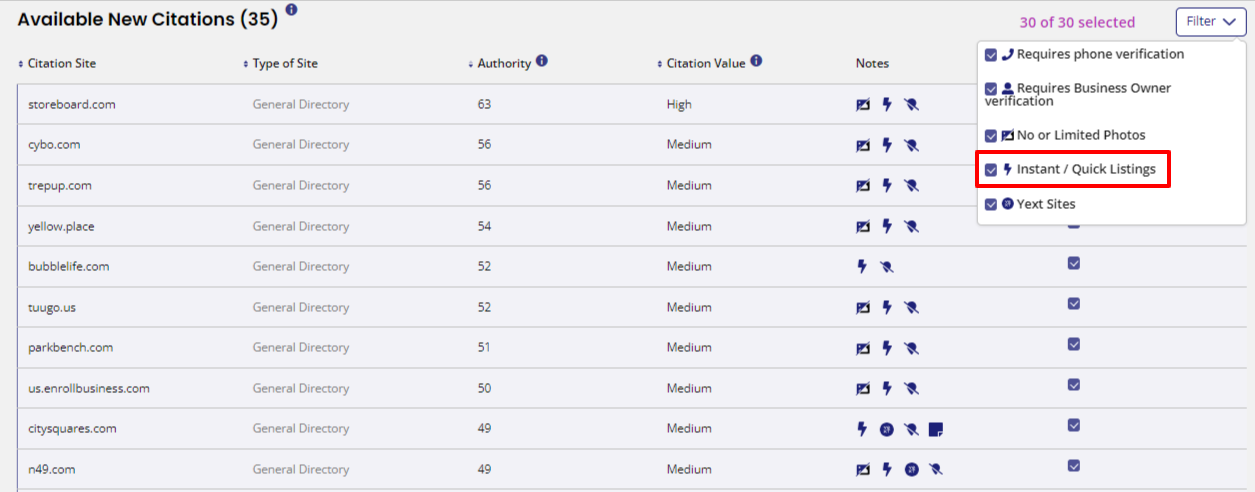Click the crossed-out icon in us.enrollbusiness.com row

click(911, 388)
